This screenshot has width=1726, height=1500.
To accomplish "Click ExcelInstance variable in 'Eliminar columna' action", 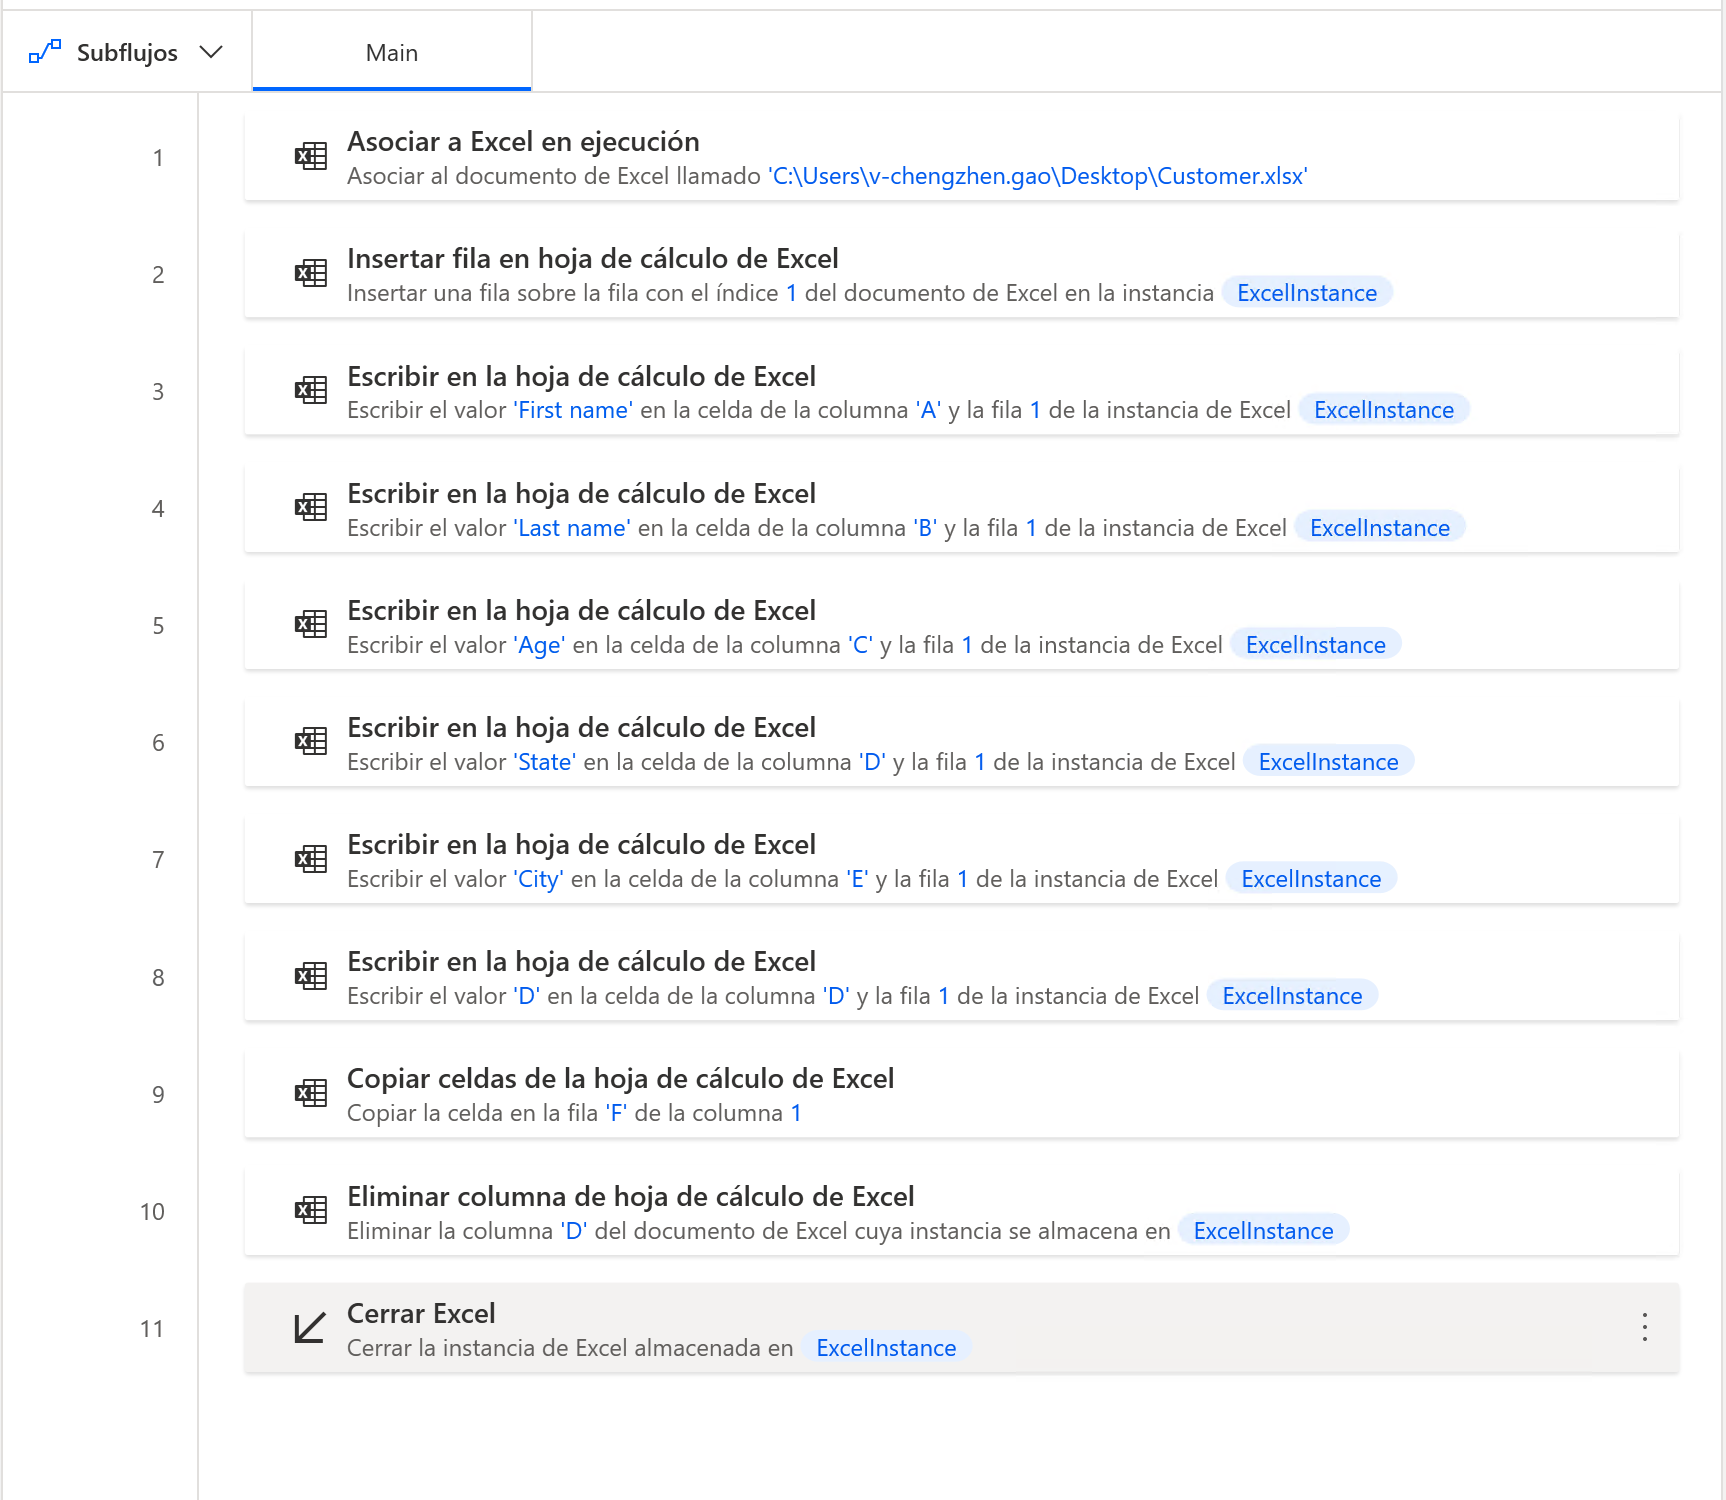I will tap(1264, 1231).
